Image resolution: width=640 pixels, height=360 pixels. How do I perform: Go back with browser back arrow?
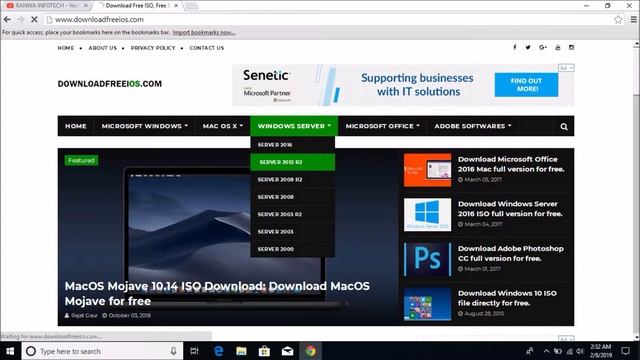click(x=7, y=19)
